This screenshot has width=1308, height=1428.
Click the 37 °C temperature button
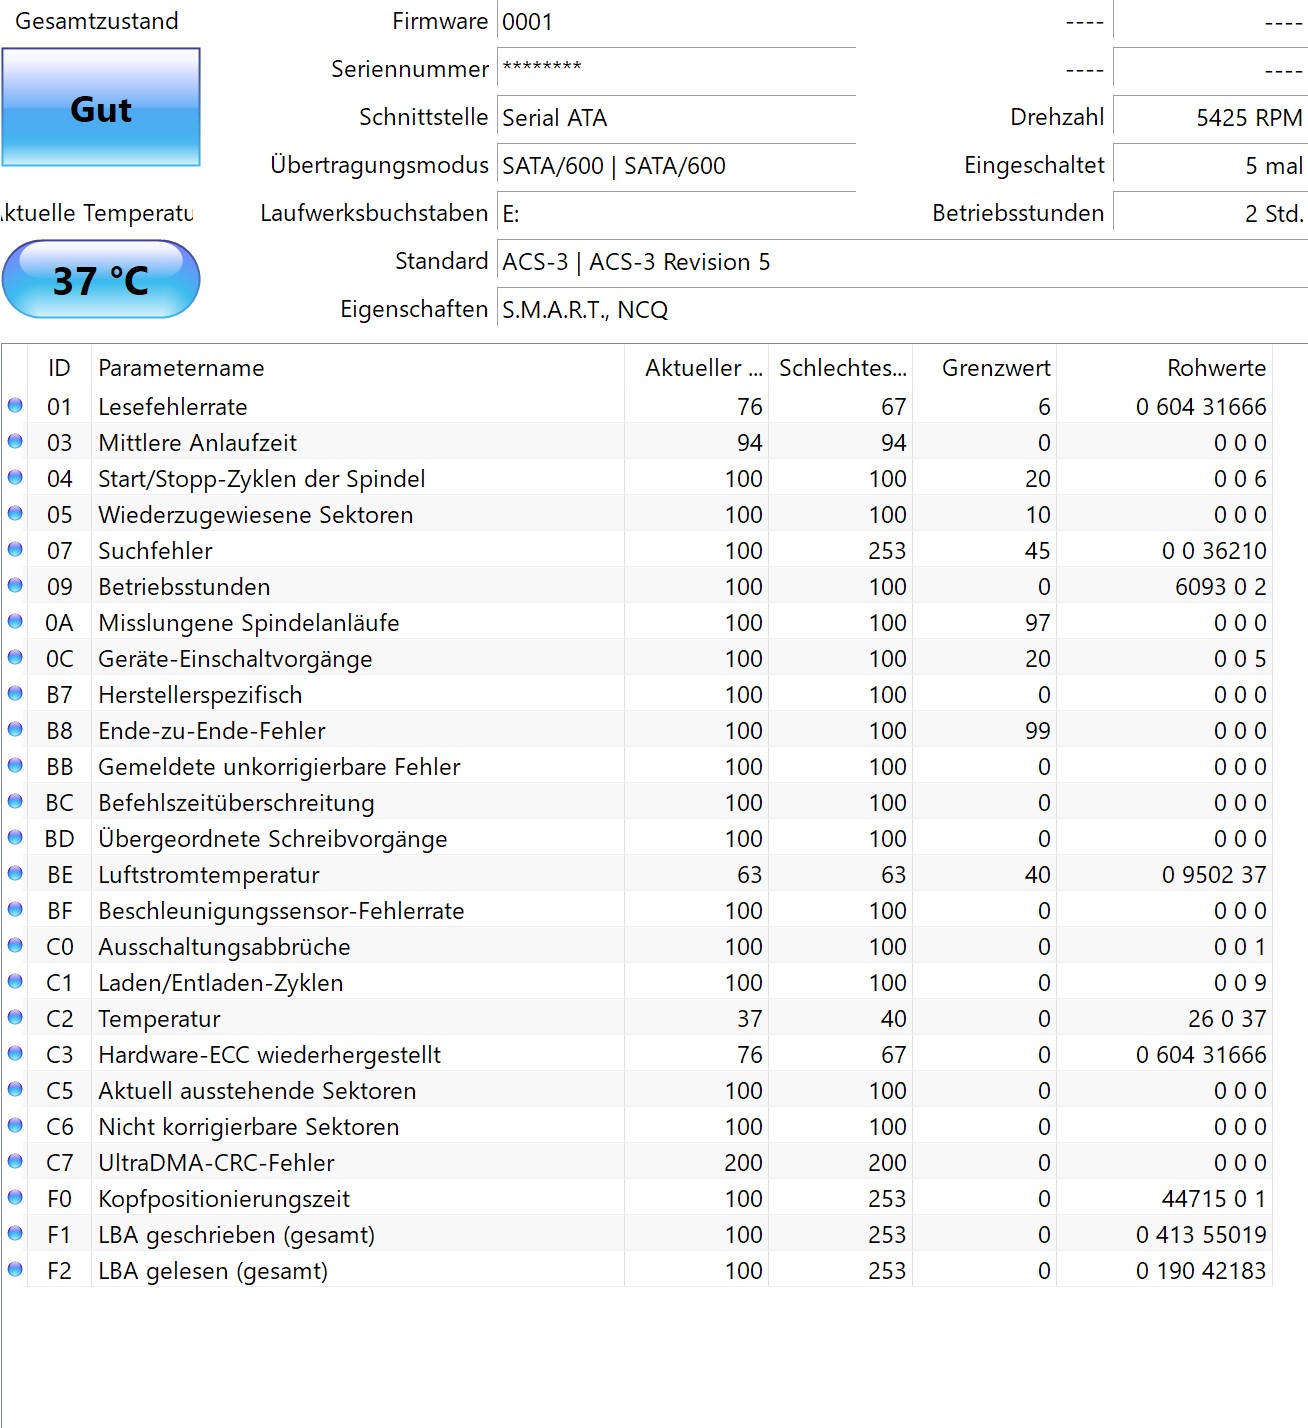click(101, 279)
